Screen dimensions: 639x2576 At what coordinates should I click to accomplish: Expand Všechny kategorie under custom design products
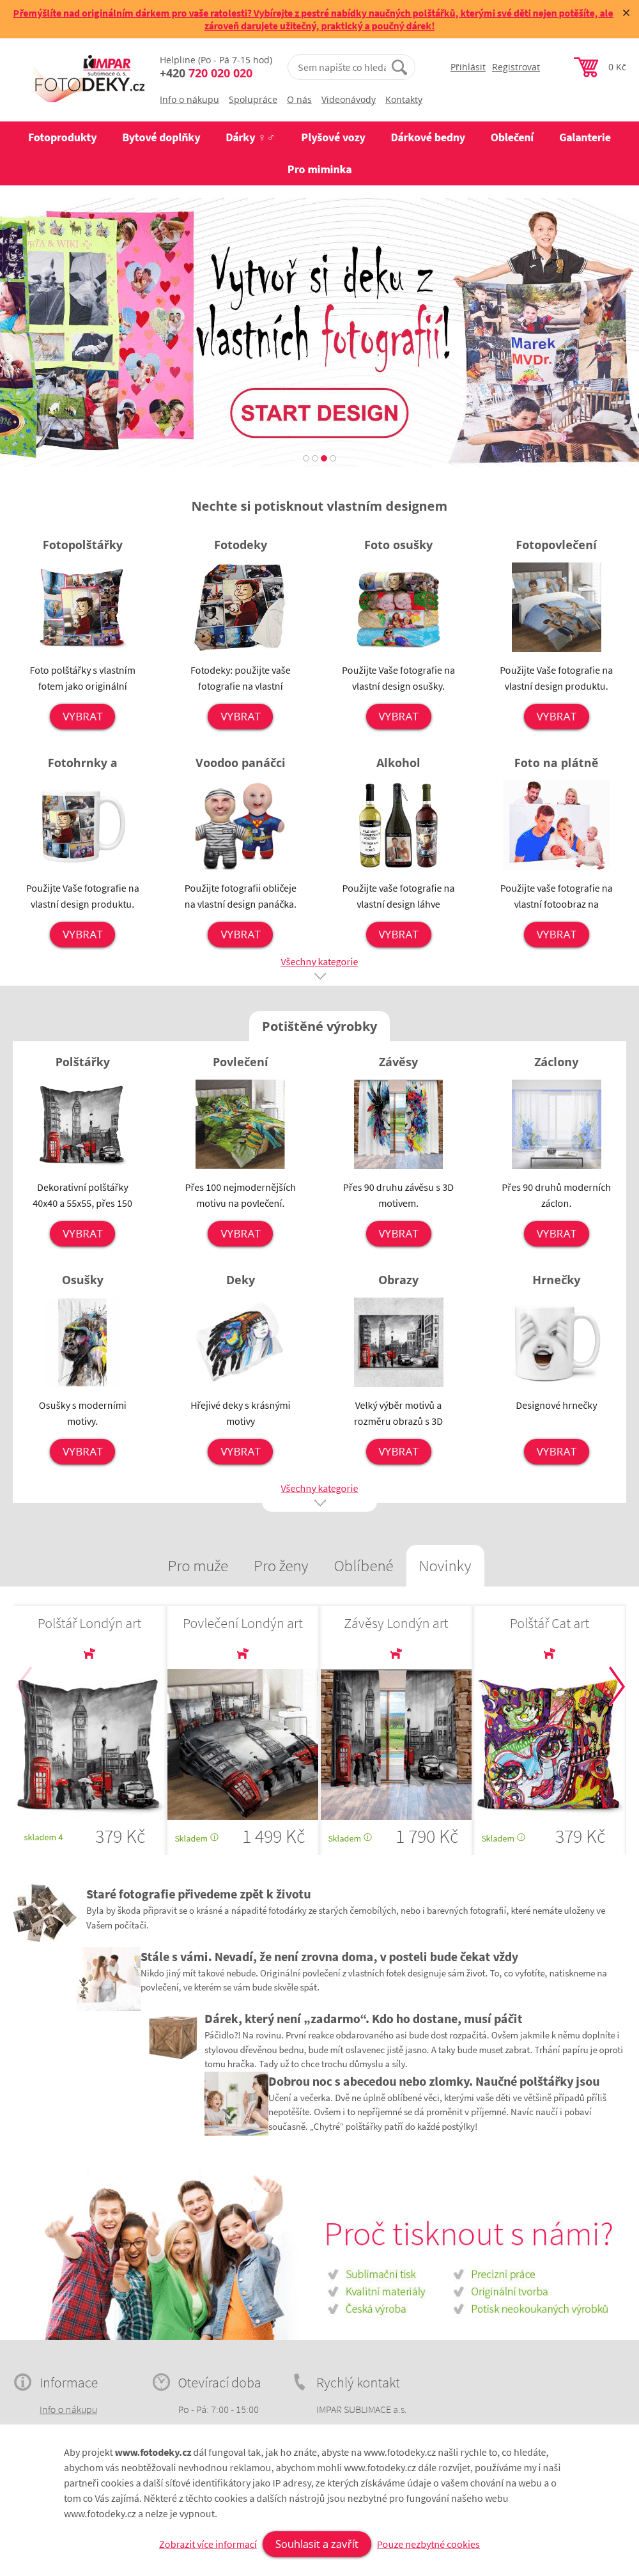tap(319, 962)
